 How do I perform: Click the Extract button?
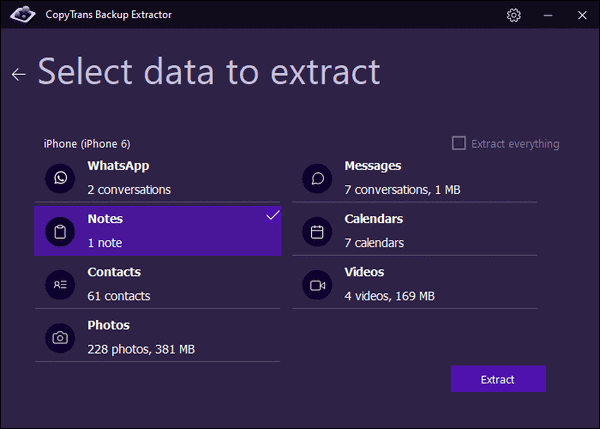[498, 379]
